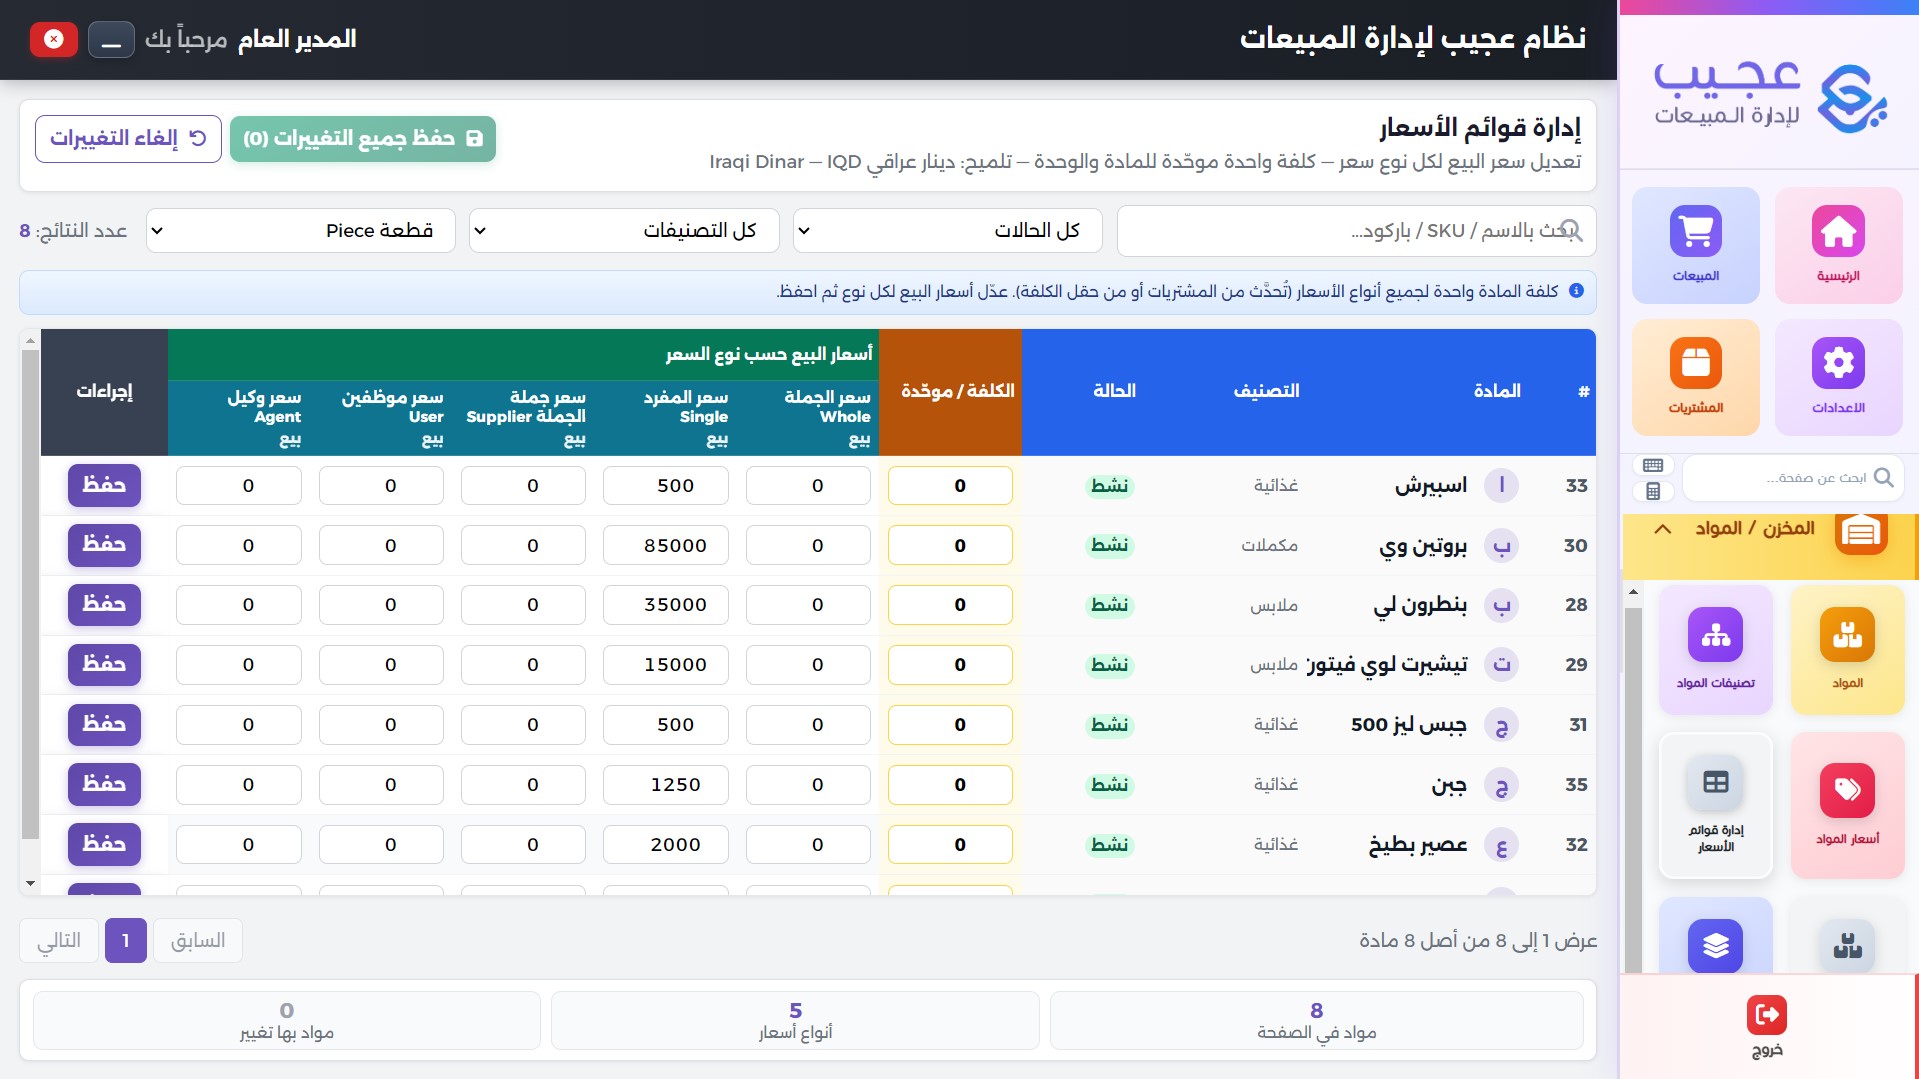
Task: Click cost field of اسبريش row
Action: click(950, 486)
